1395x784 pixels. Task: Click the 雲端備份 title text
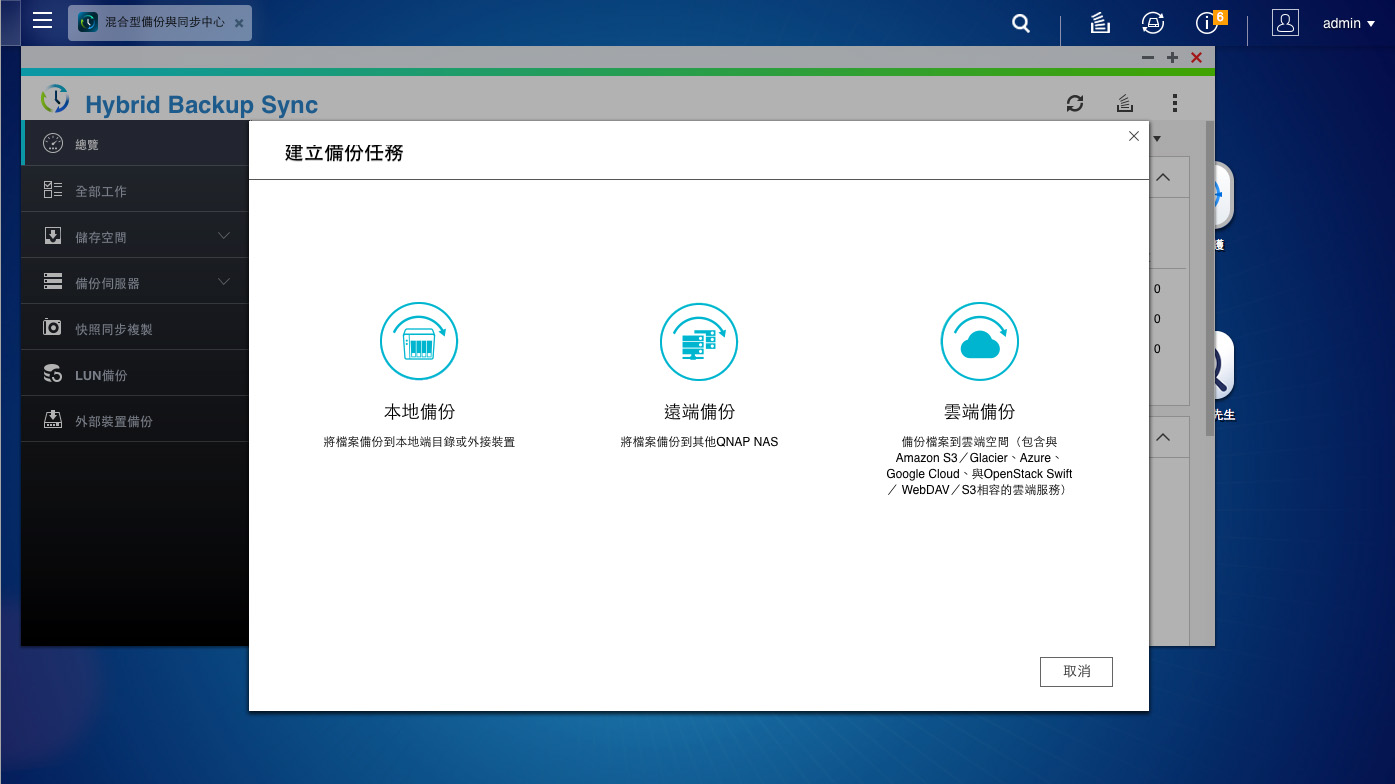tap(979, 412)
